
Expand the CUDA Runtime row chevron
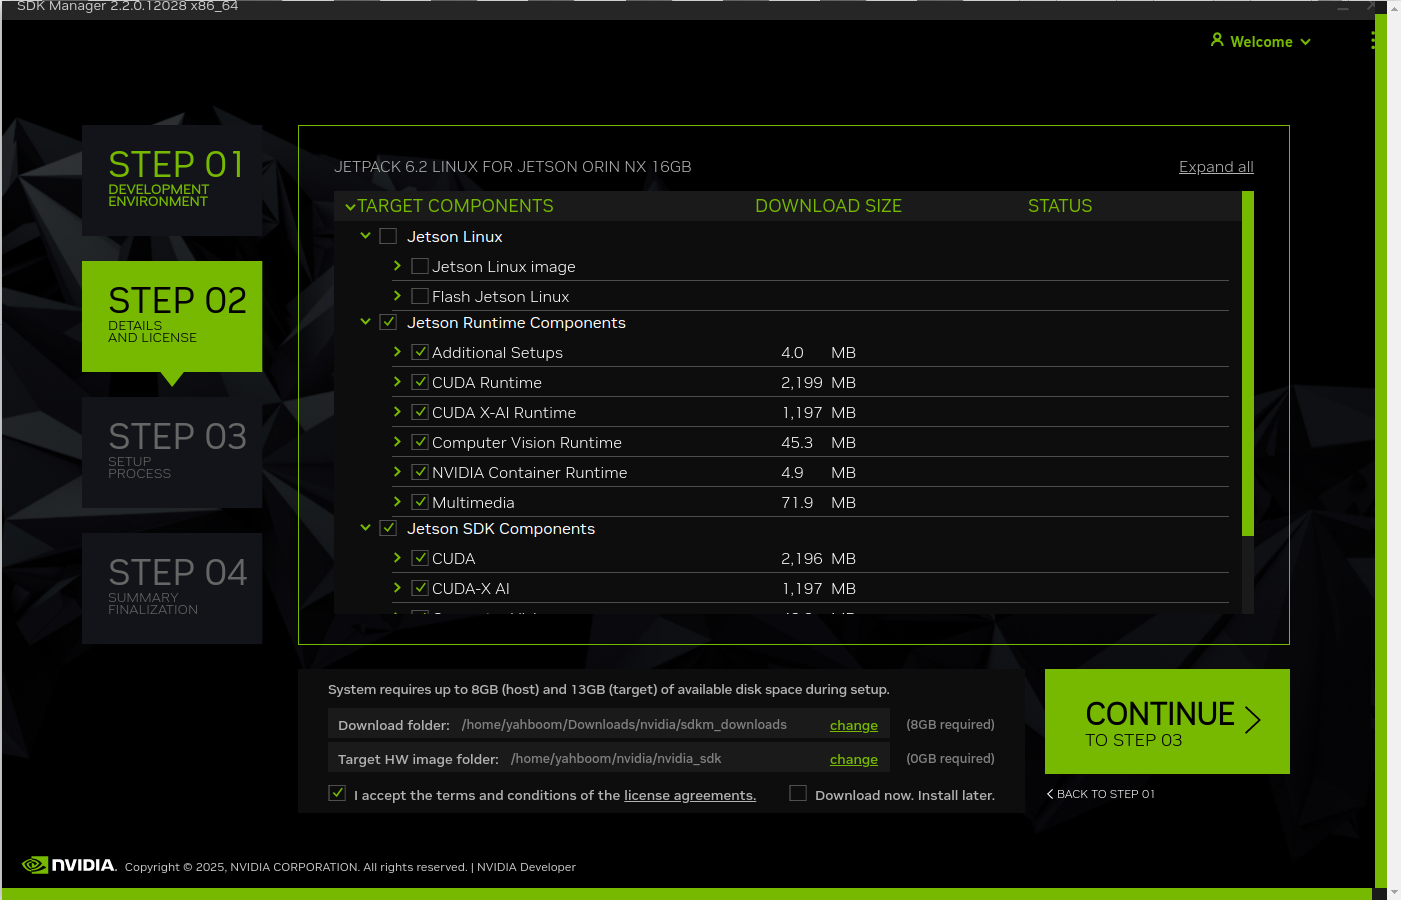[x=397, y=382]
